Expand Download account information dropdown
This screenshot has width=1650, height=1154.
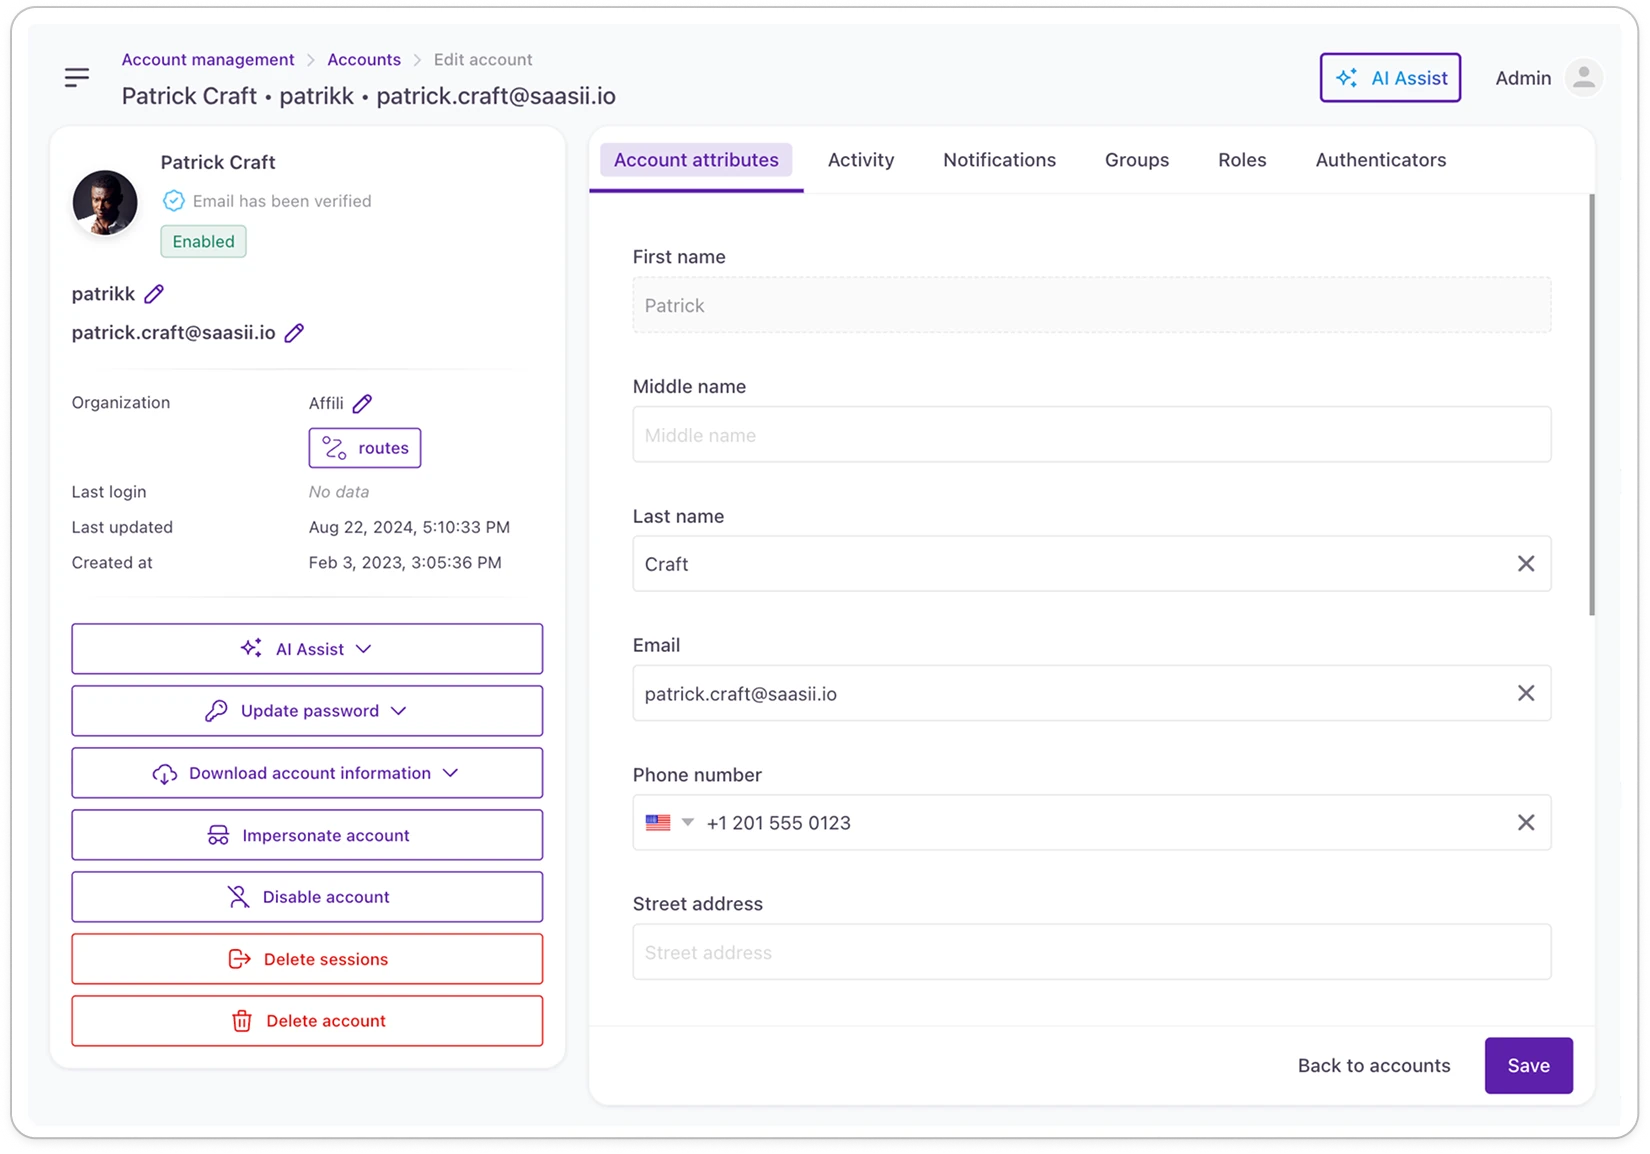tap(451, 773)
